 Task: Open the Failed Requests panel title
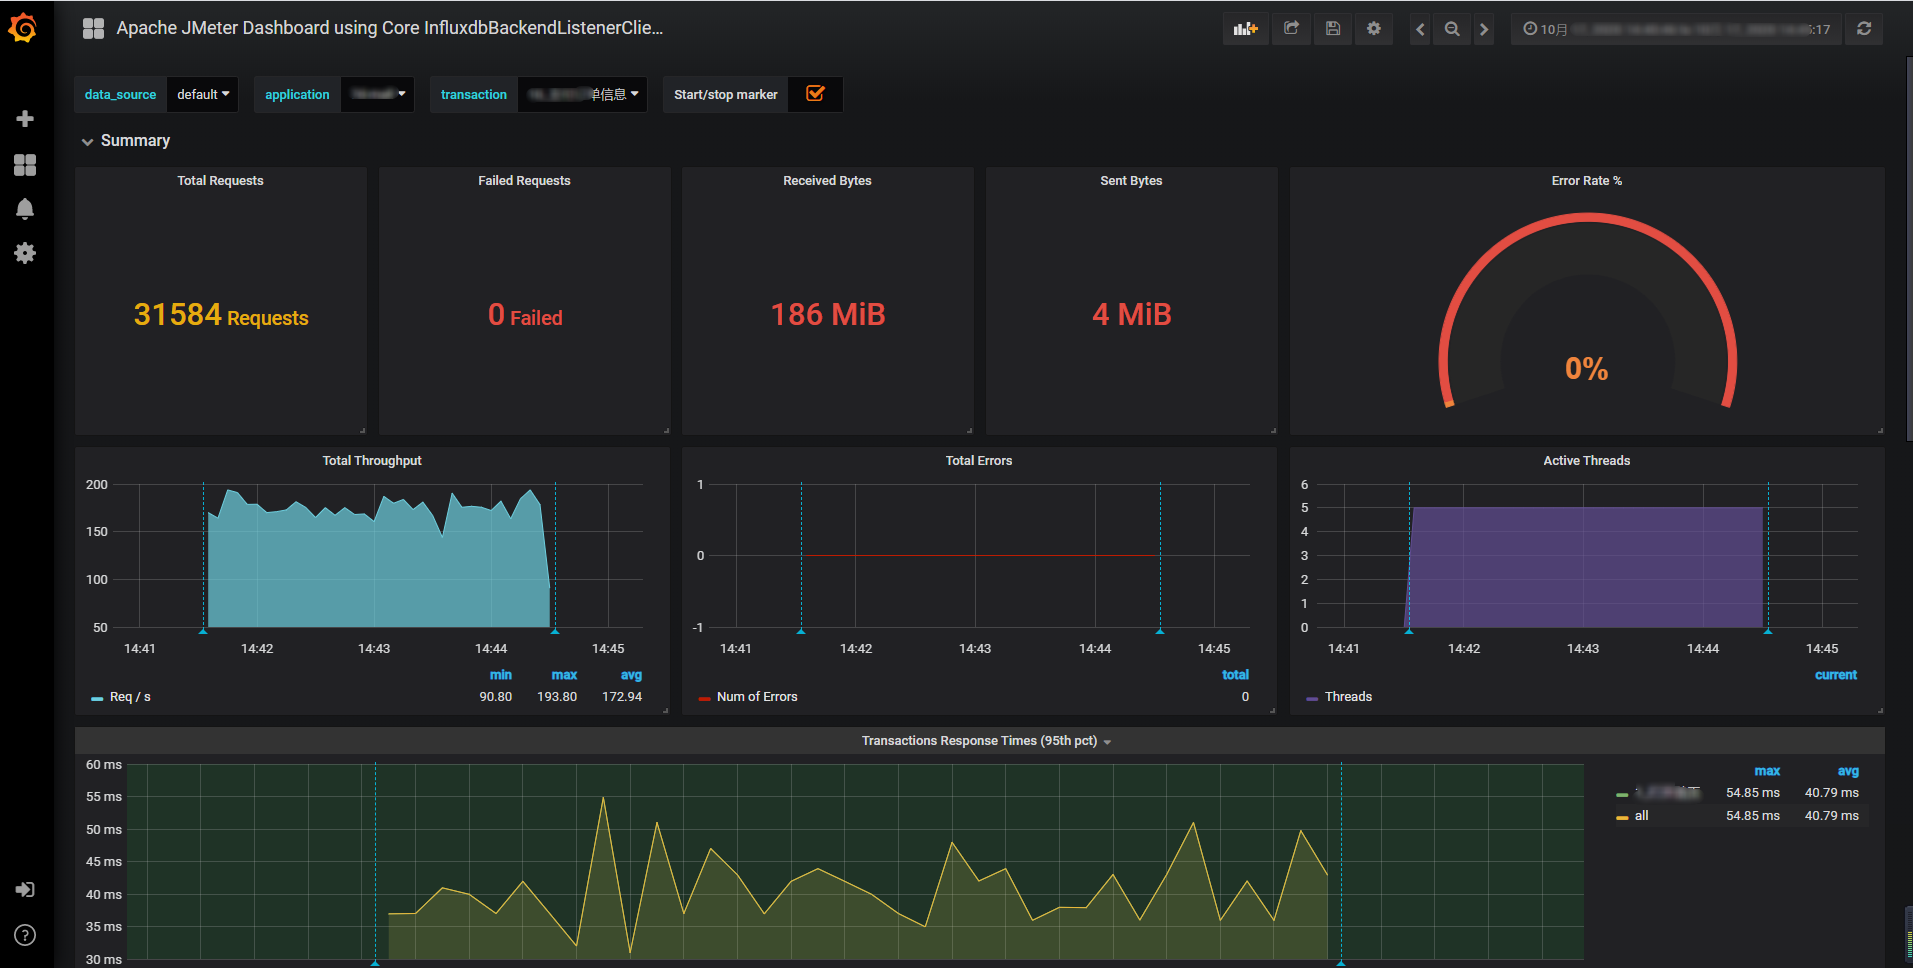pos(524,181)
